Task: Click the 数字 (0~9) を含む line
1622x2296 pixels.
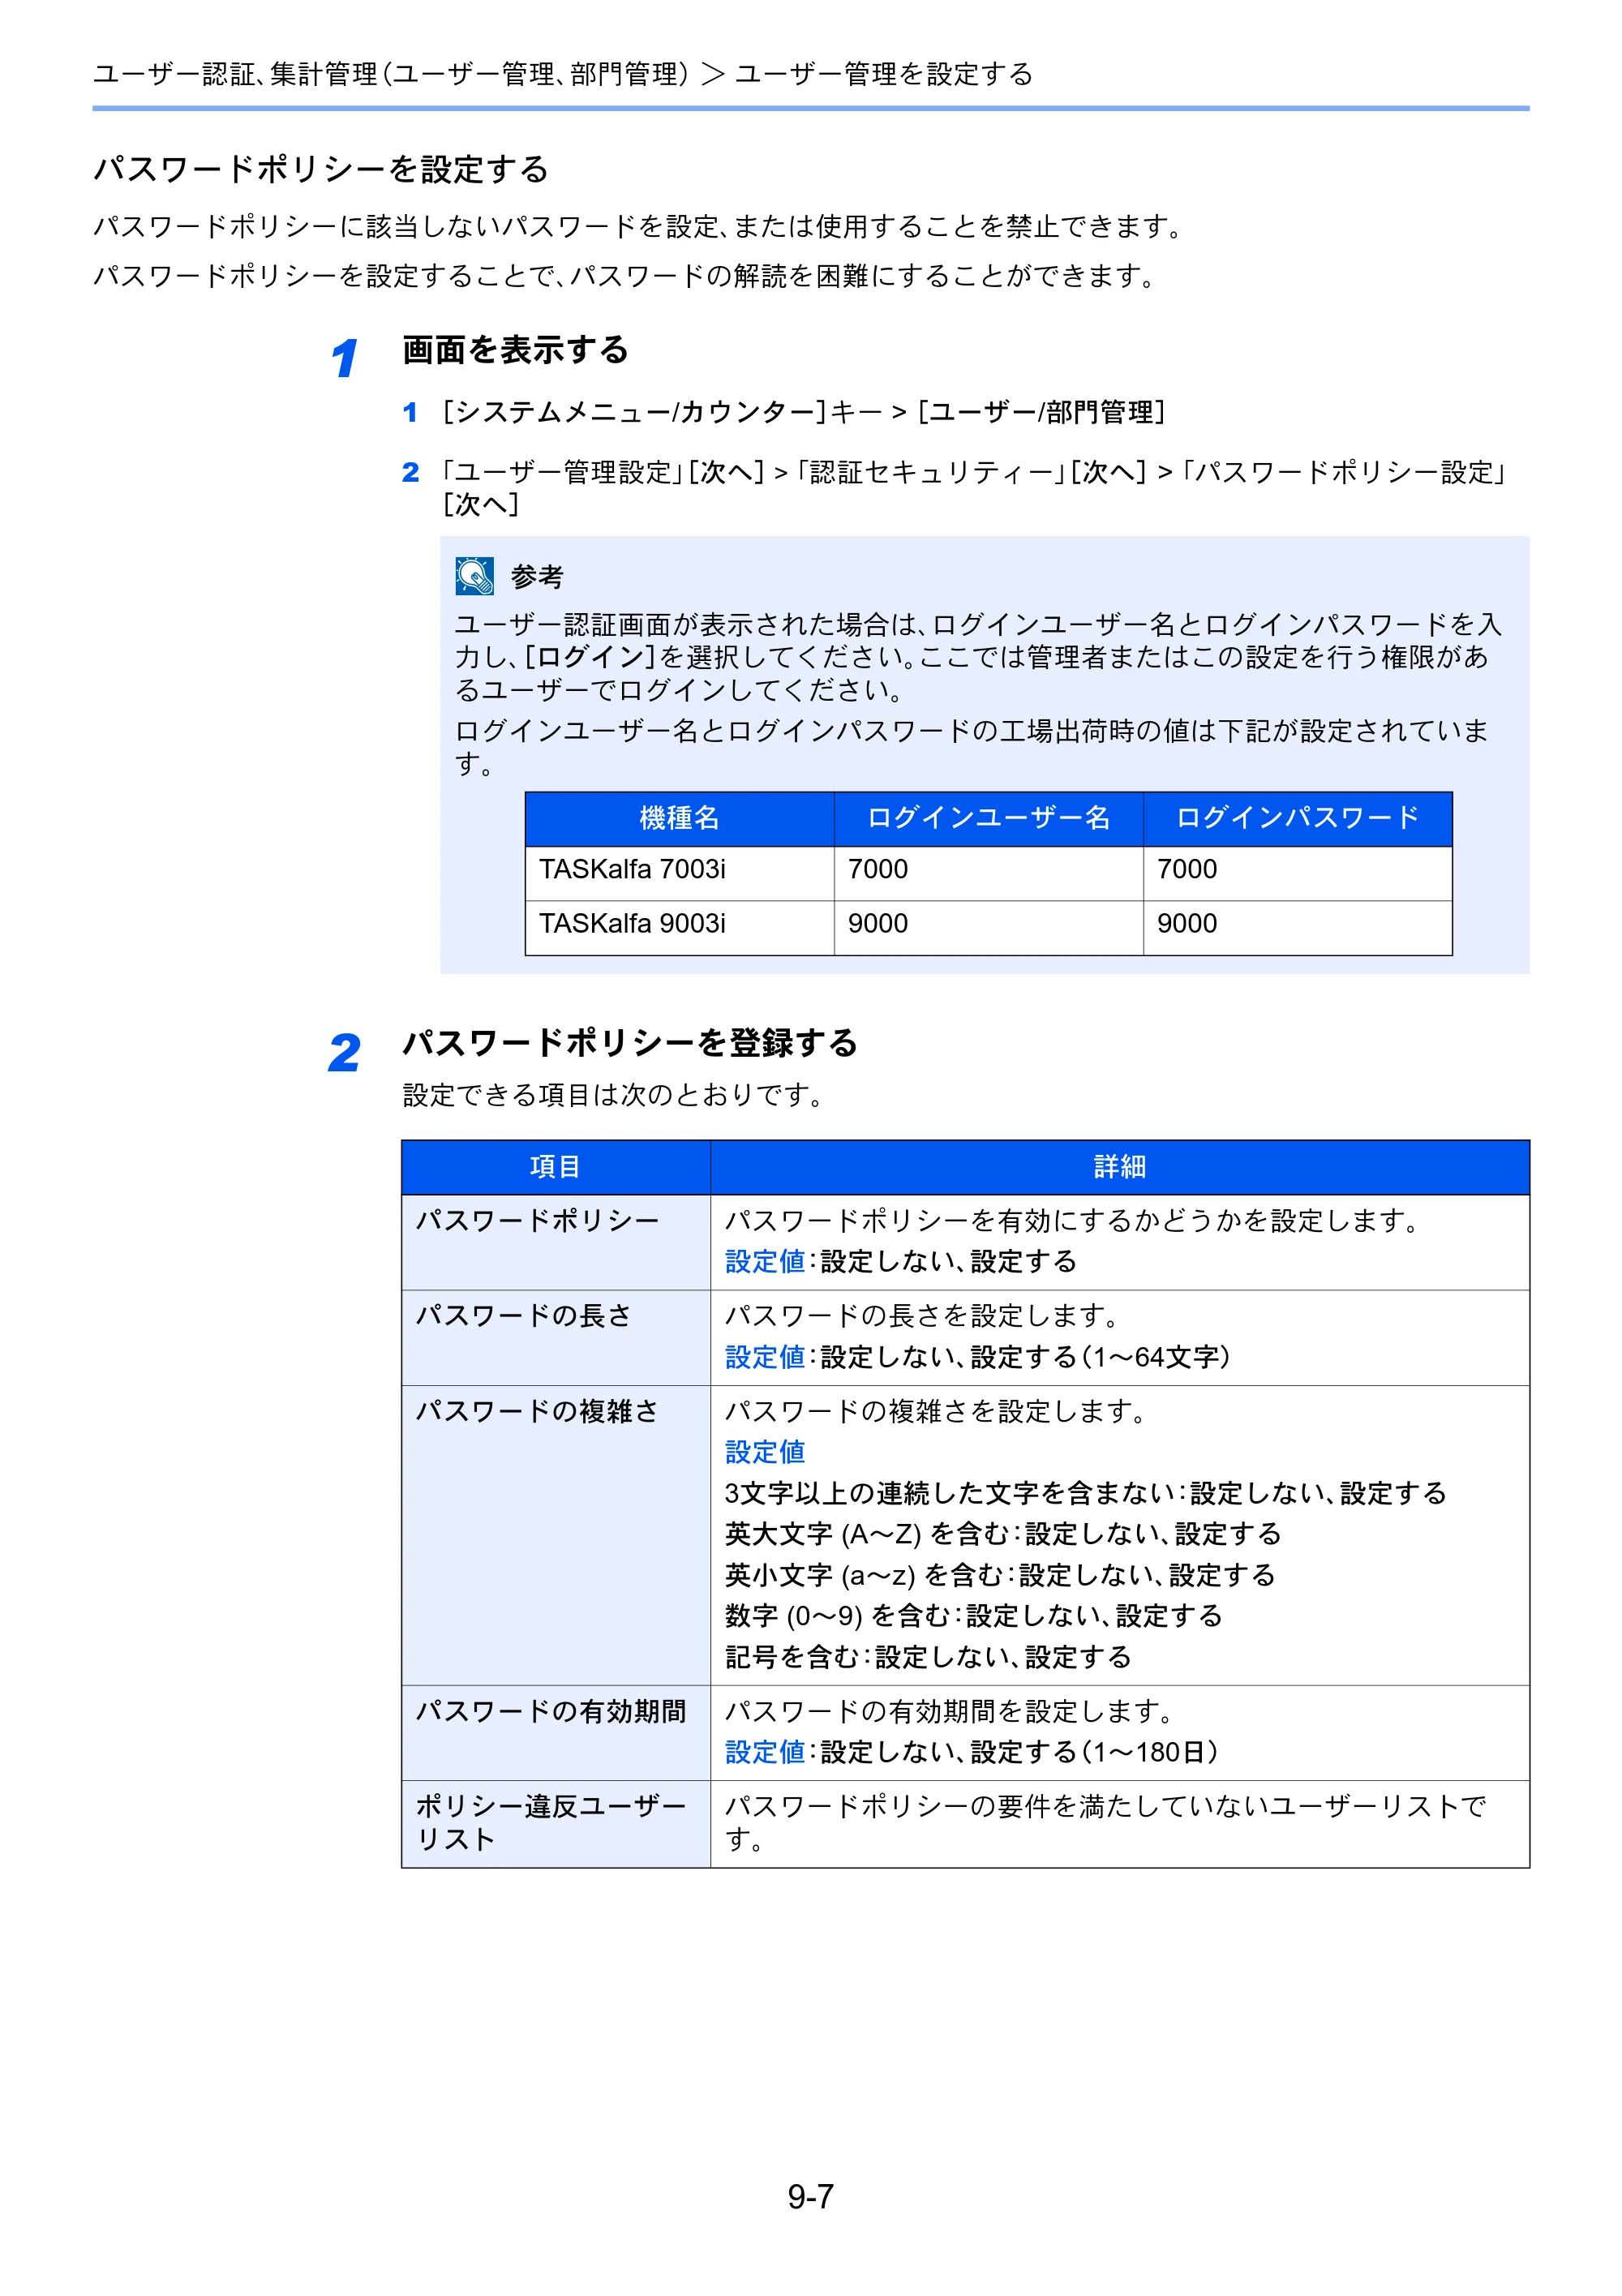Action: pos(974,1616)
